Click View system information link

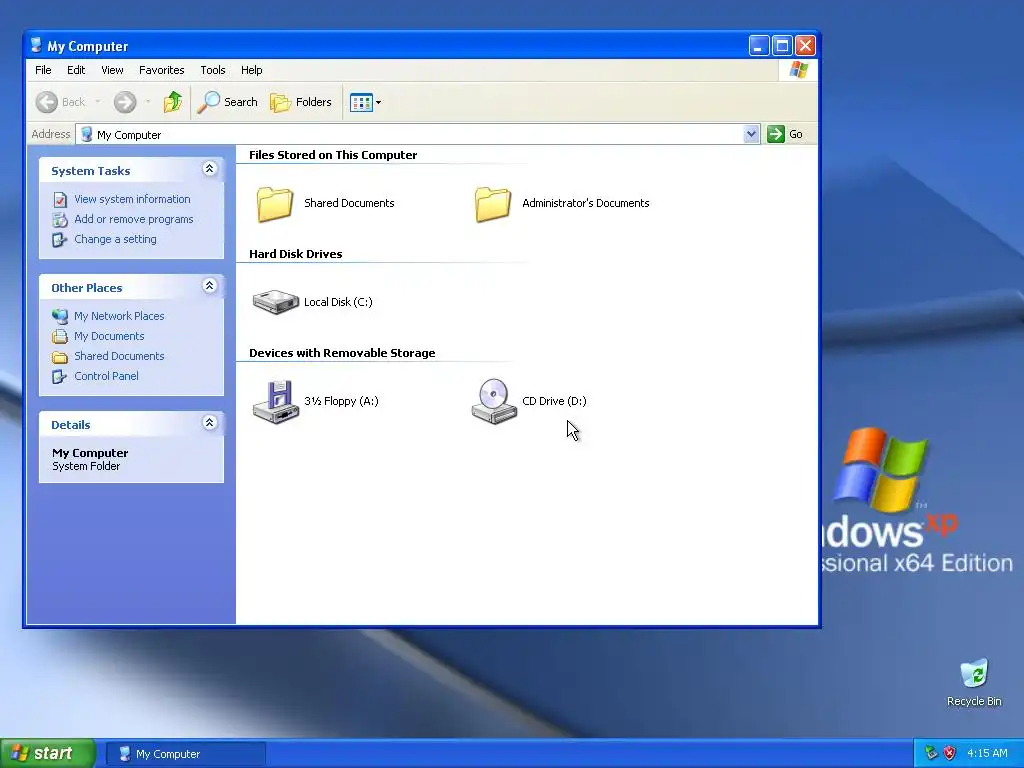132,199
